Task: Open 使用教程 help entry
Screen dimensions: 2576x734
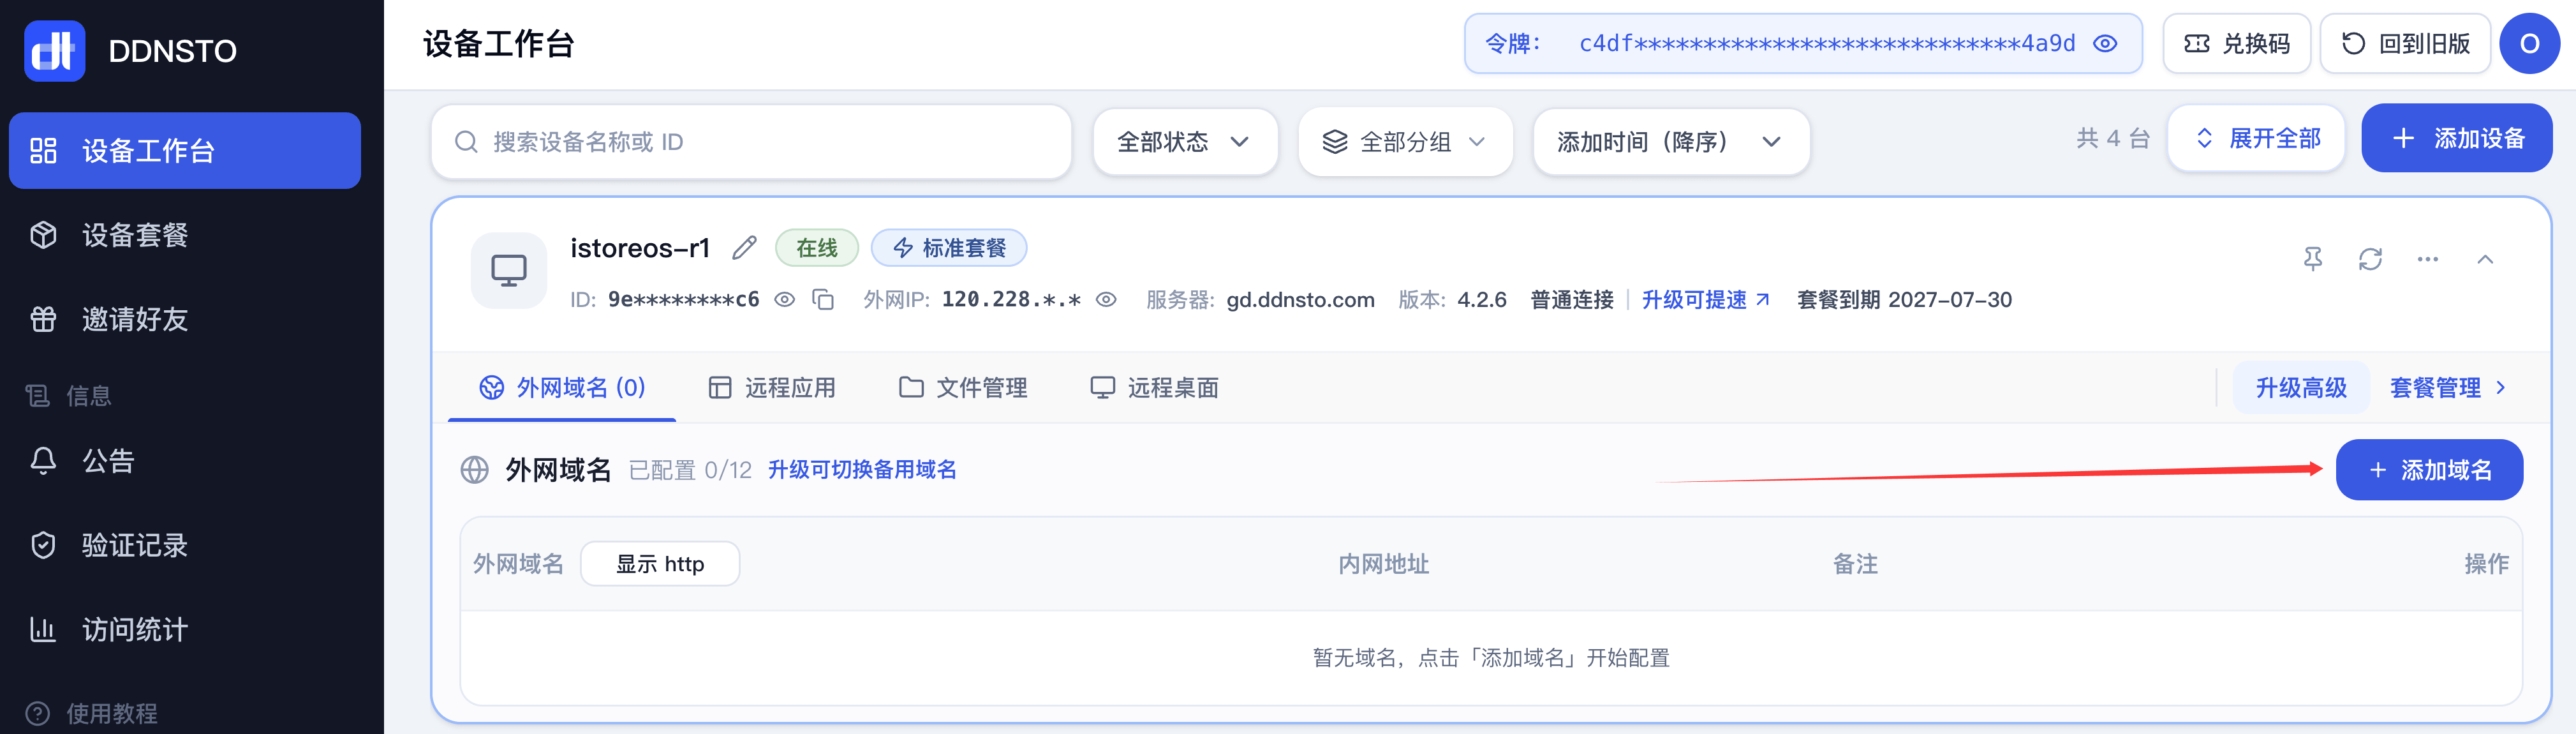Action: (x=92, y=713)
